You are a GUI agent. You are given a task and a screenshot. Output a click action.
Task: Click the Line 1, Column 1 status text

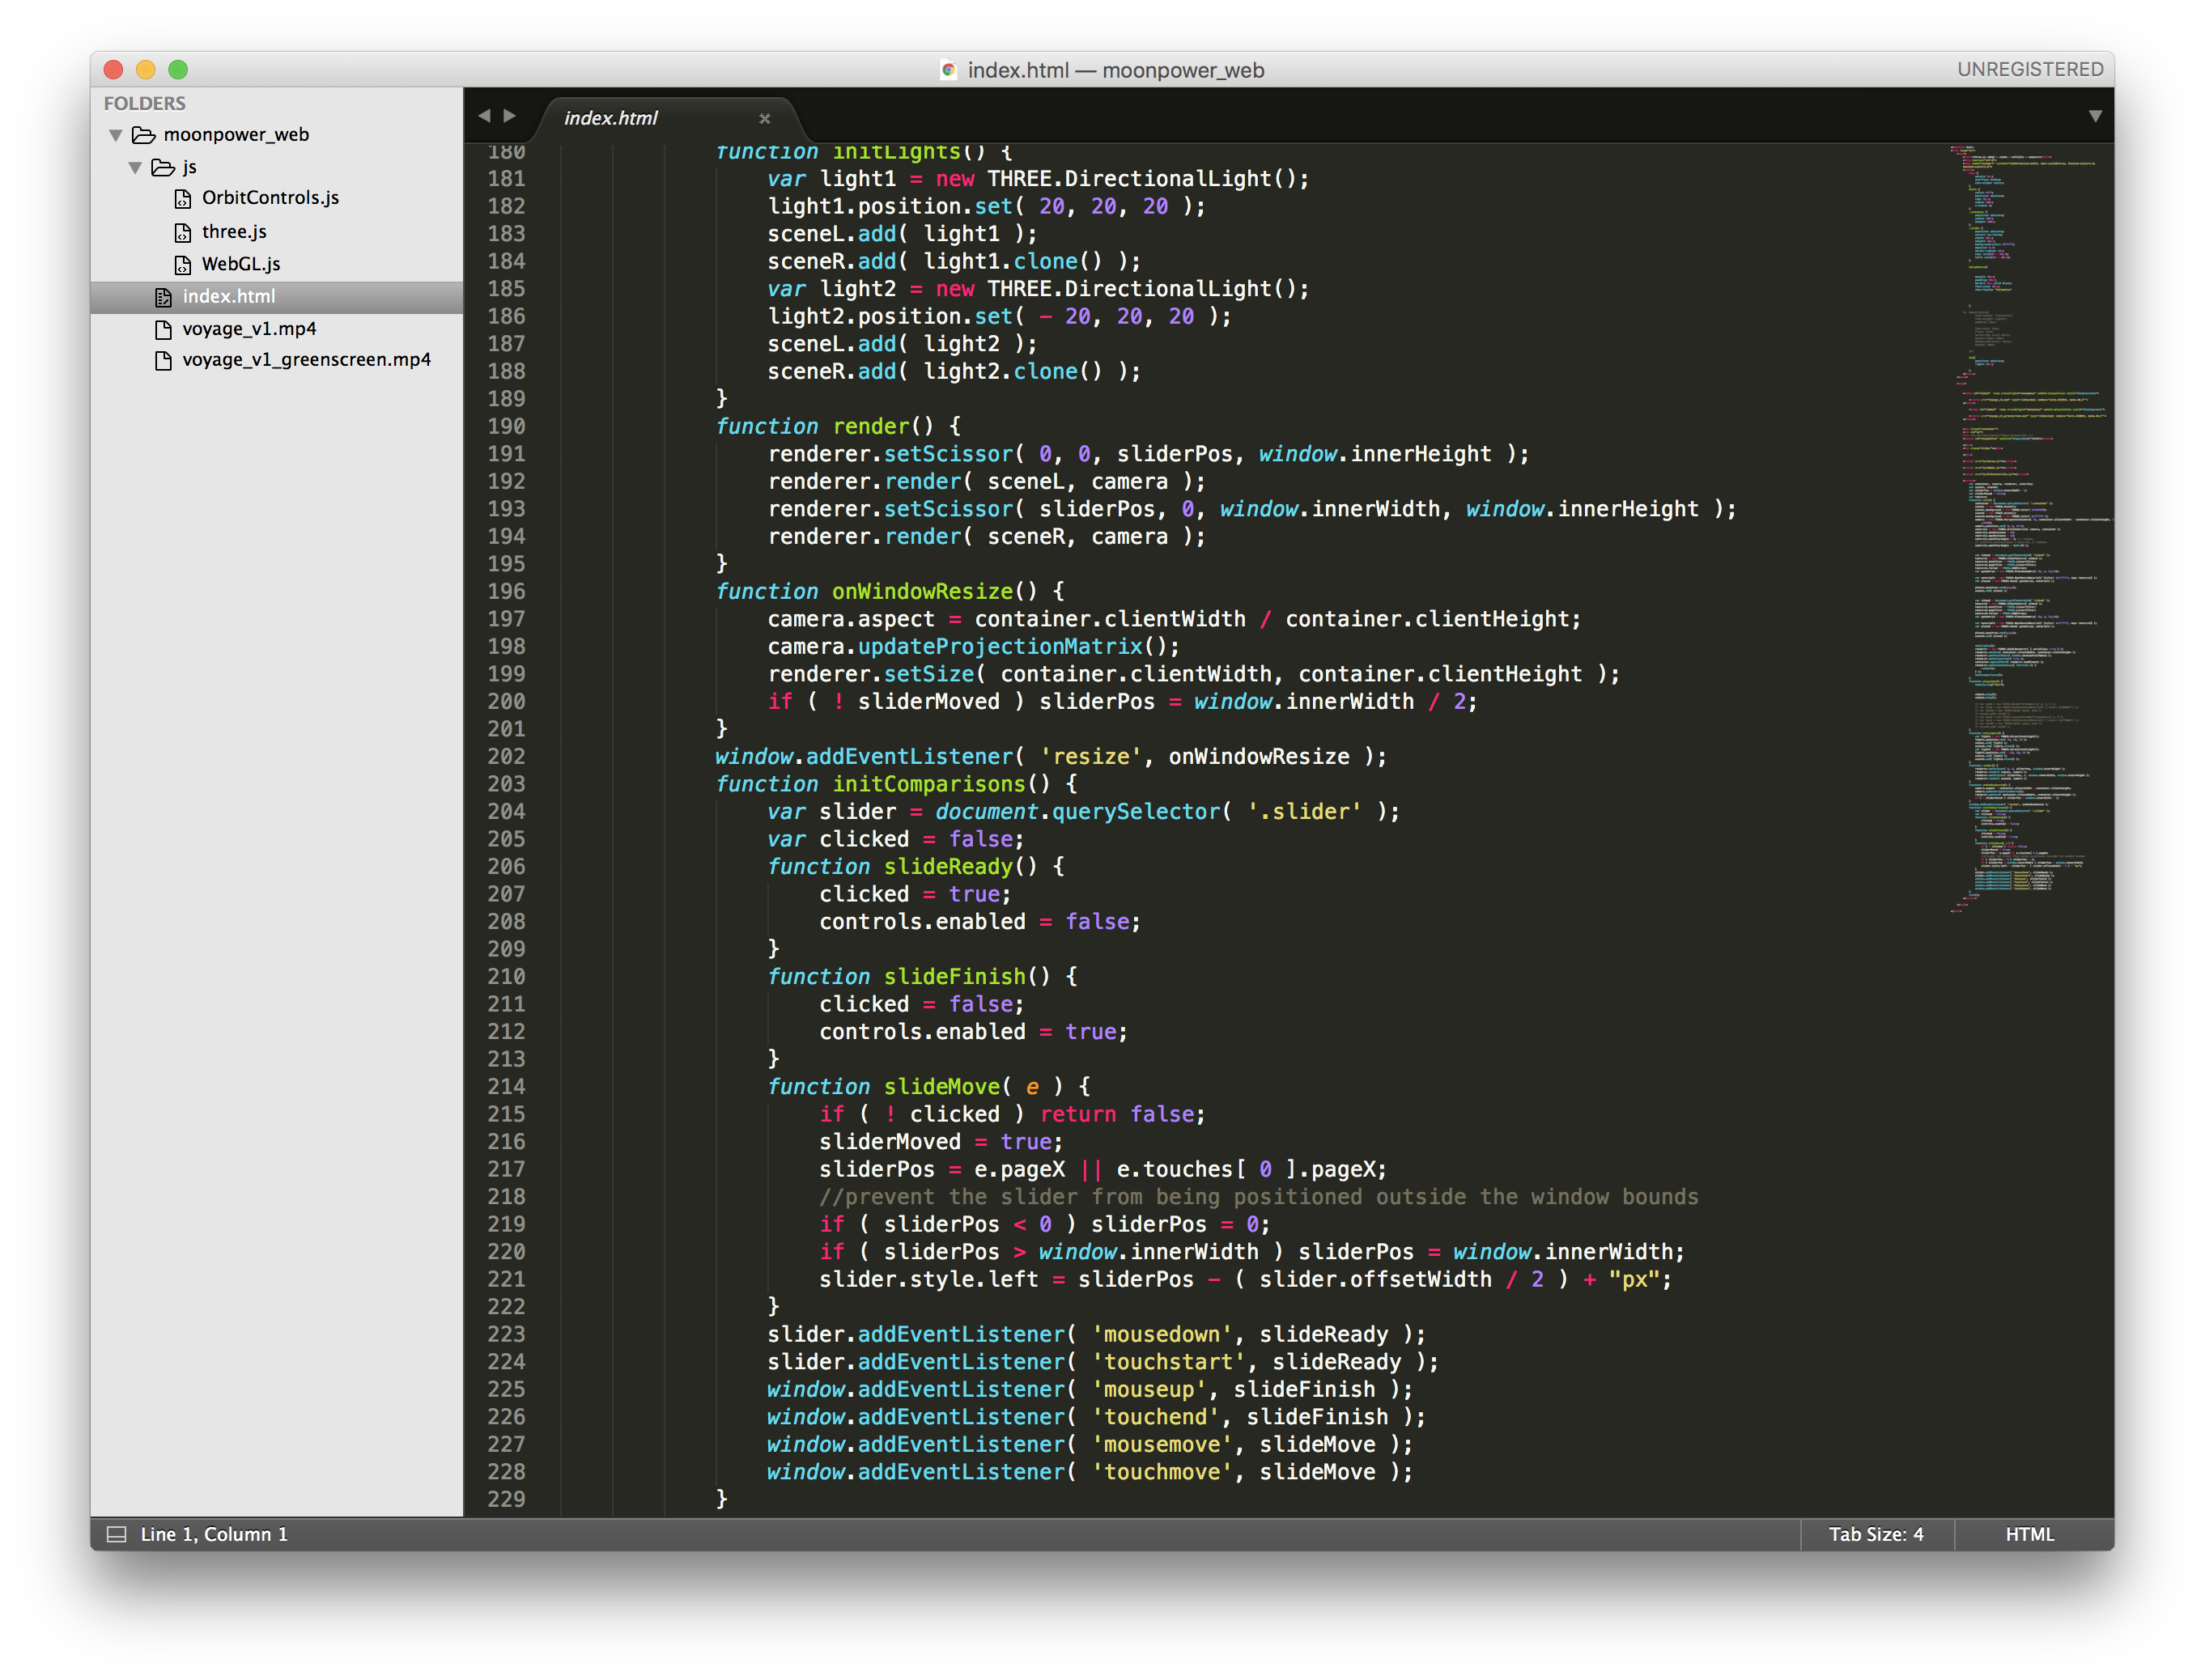pos(214,1534)
